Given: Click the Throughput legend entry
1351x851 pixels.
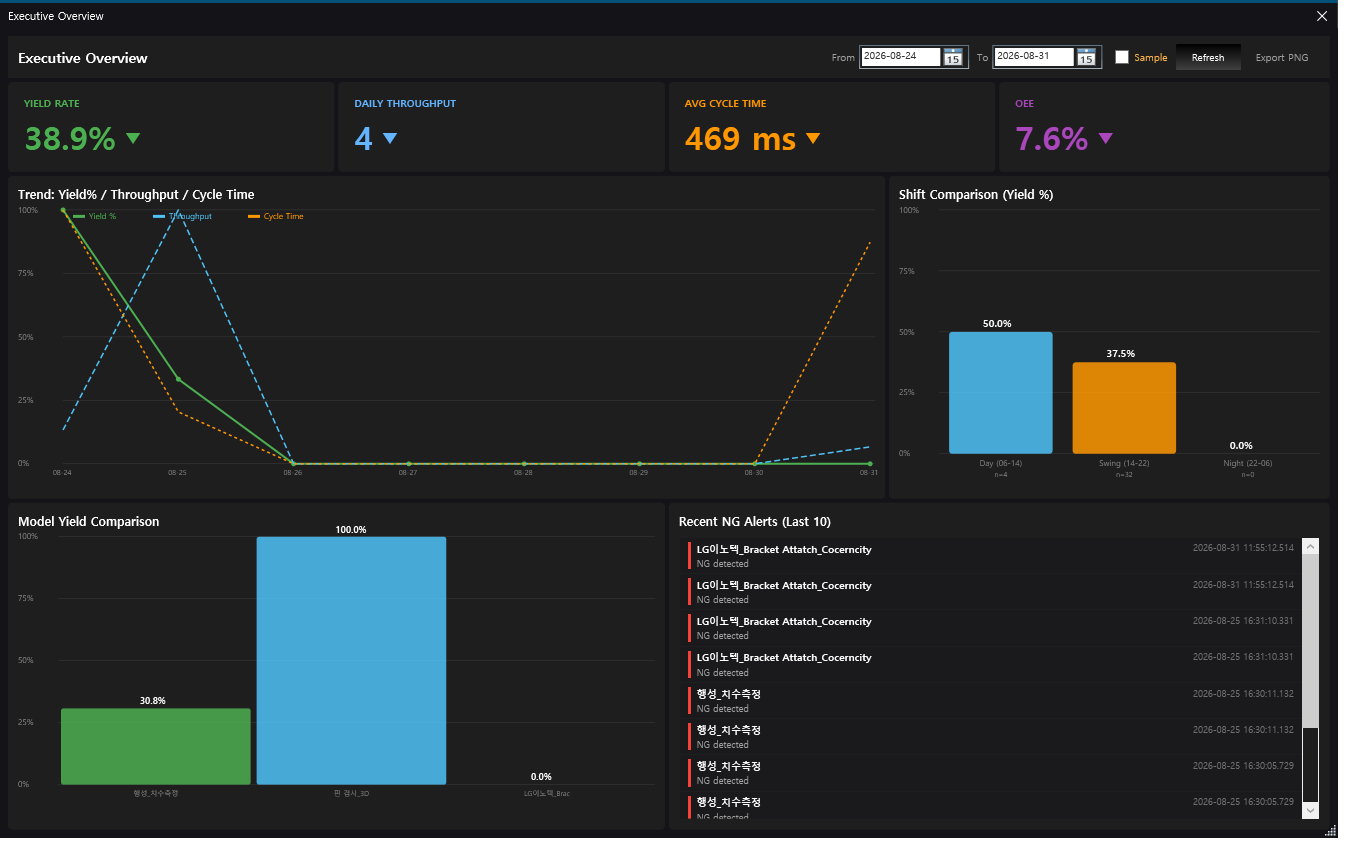Looking at the screenshot, I should tap(182, 216).
